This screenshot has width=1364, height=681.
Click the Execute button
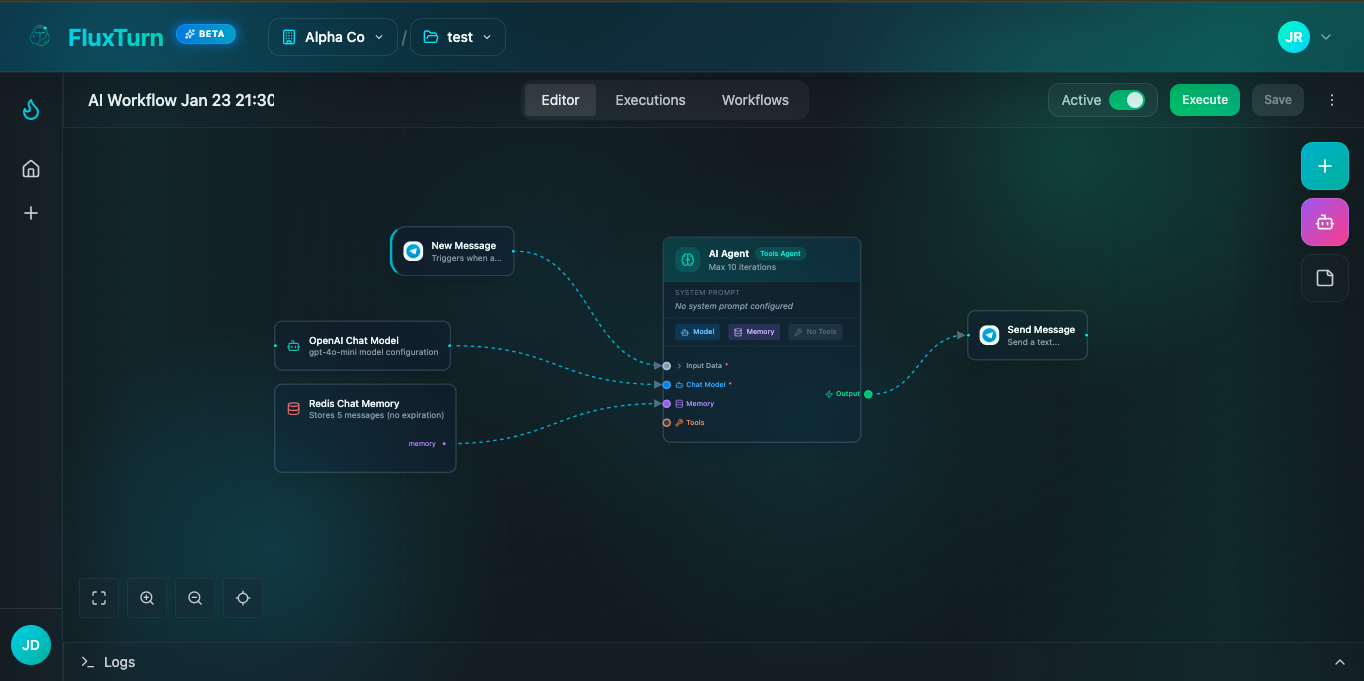(1205, 100)
